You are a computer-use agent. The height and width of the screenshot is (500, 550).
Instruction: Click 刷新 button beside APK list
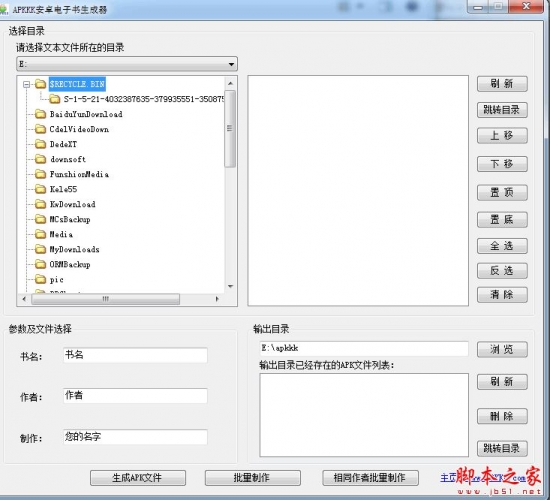(x=502, y=382)
